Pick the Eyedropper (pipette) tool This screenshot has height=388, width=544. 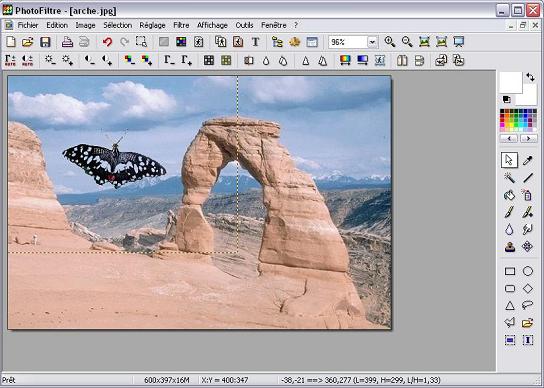pos(528,160)
